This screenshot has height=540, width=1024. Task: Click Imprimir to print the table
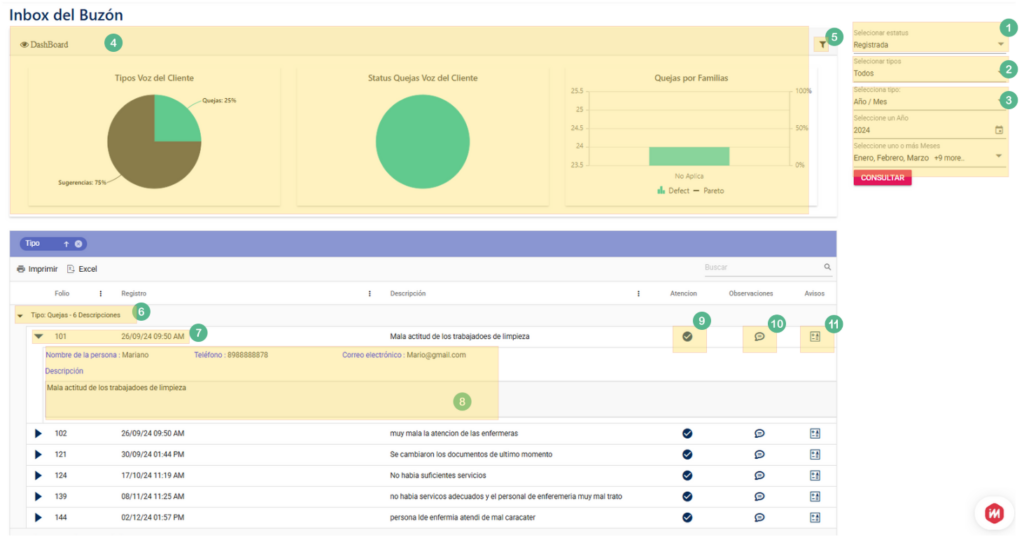click(x=37, y=269)
